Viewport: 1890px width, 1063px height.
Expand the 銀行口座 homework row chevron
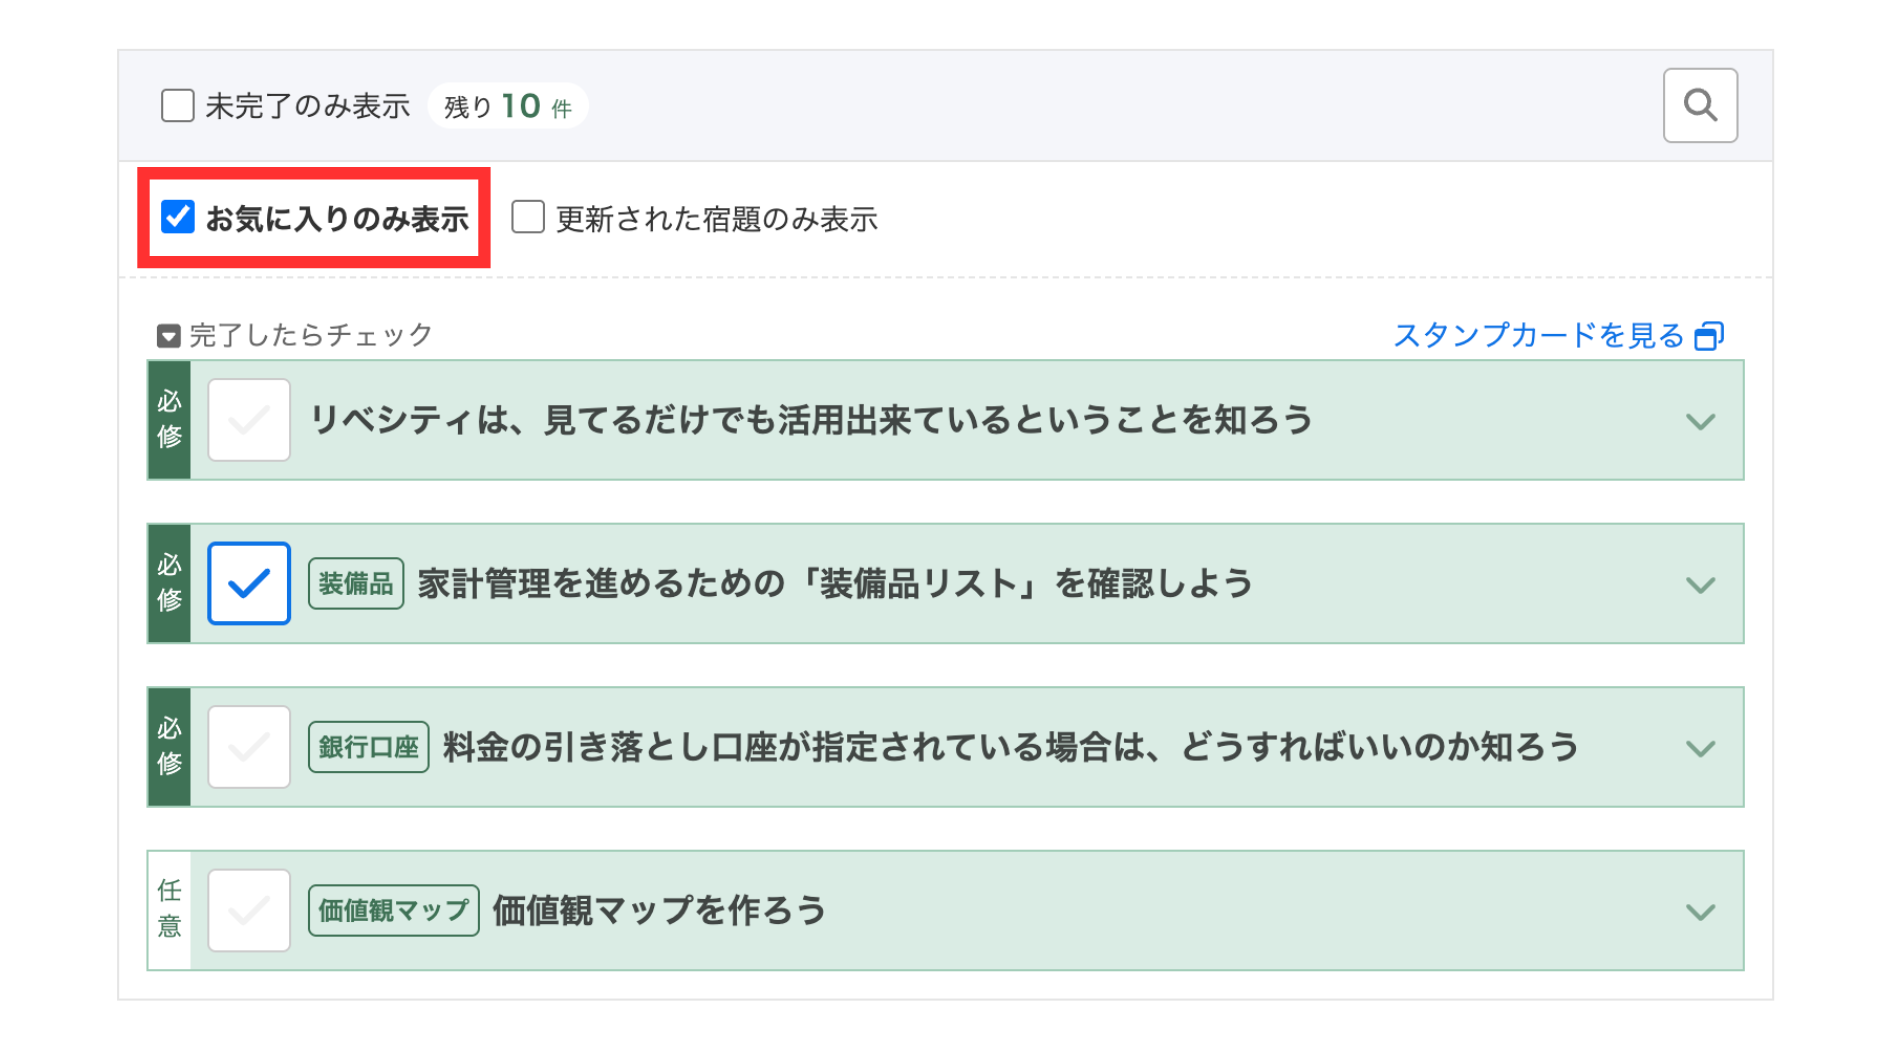point(1700,748)
